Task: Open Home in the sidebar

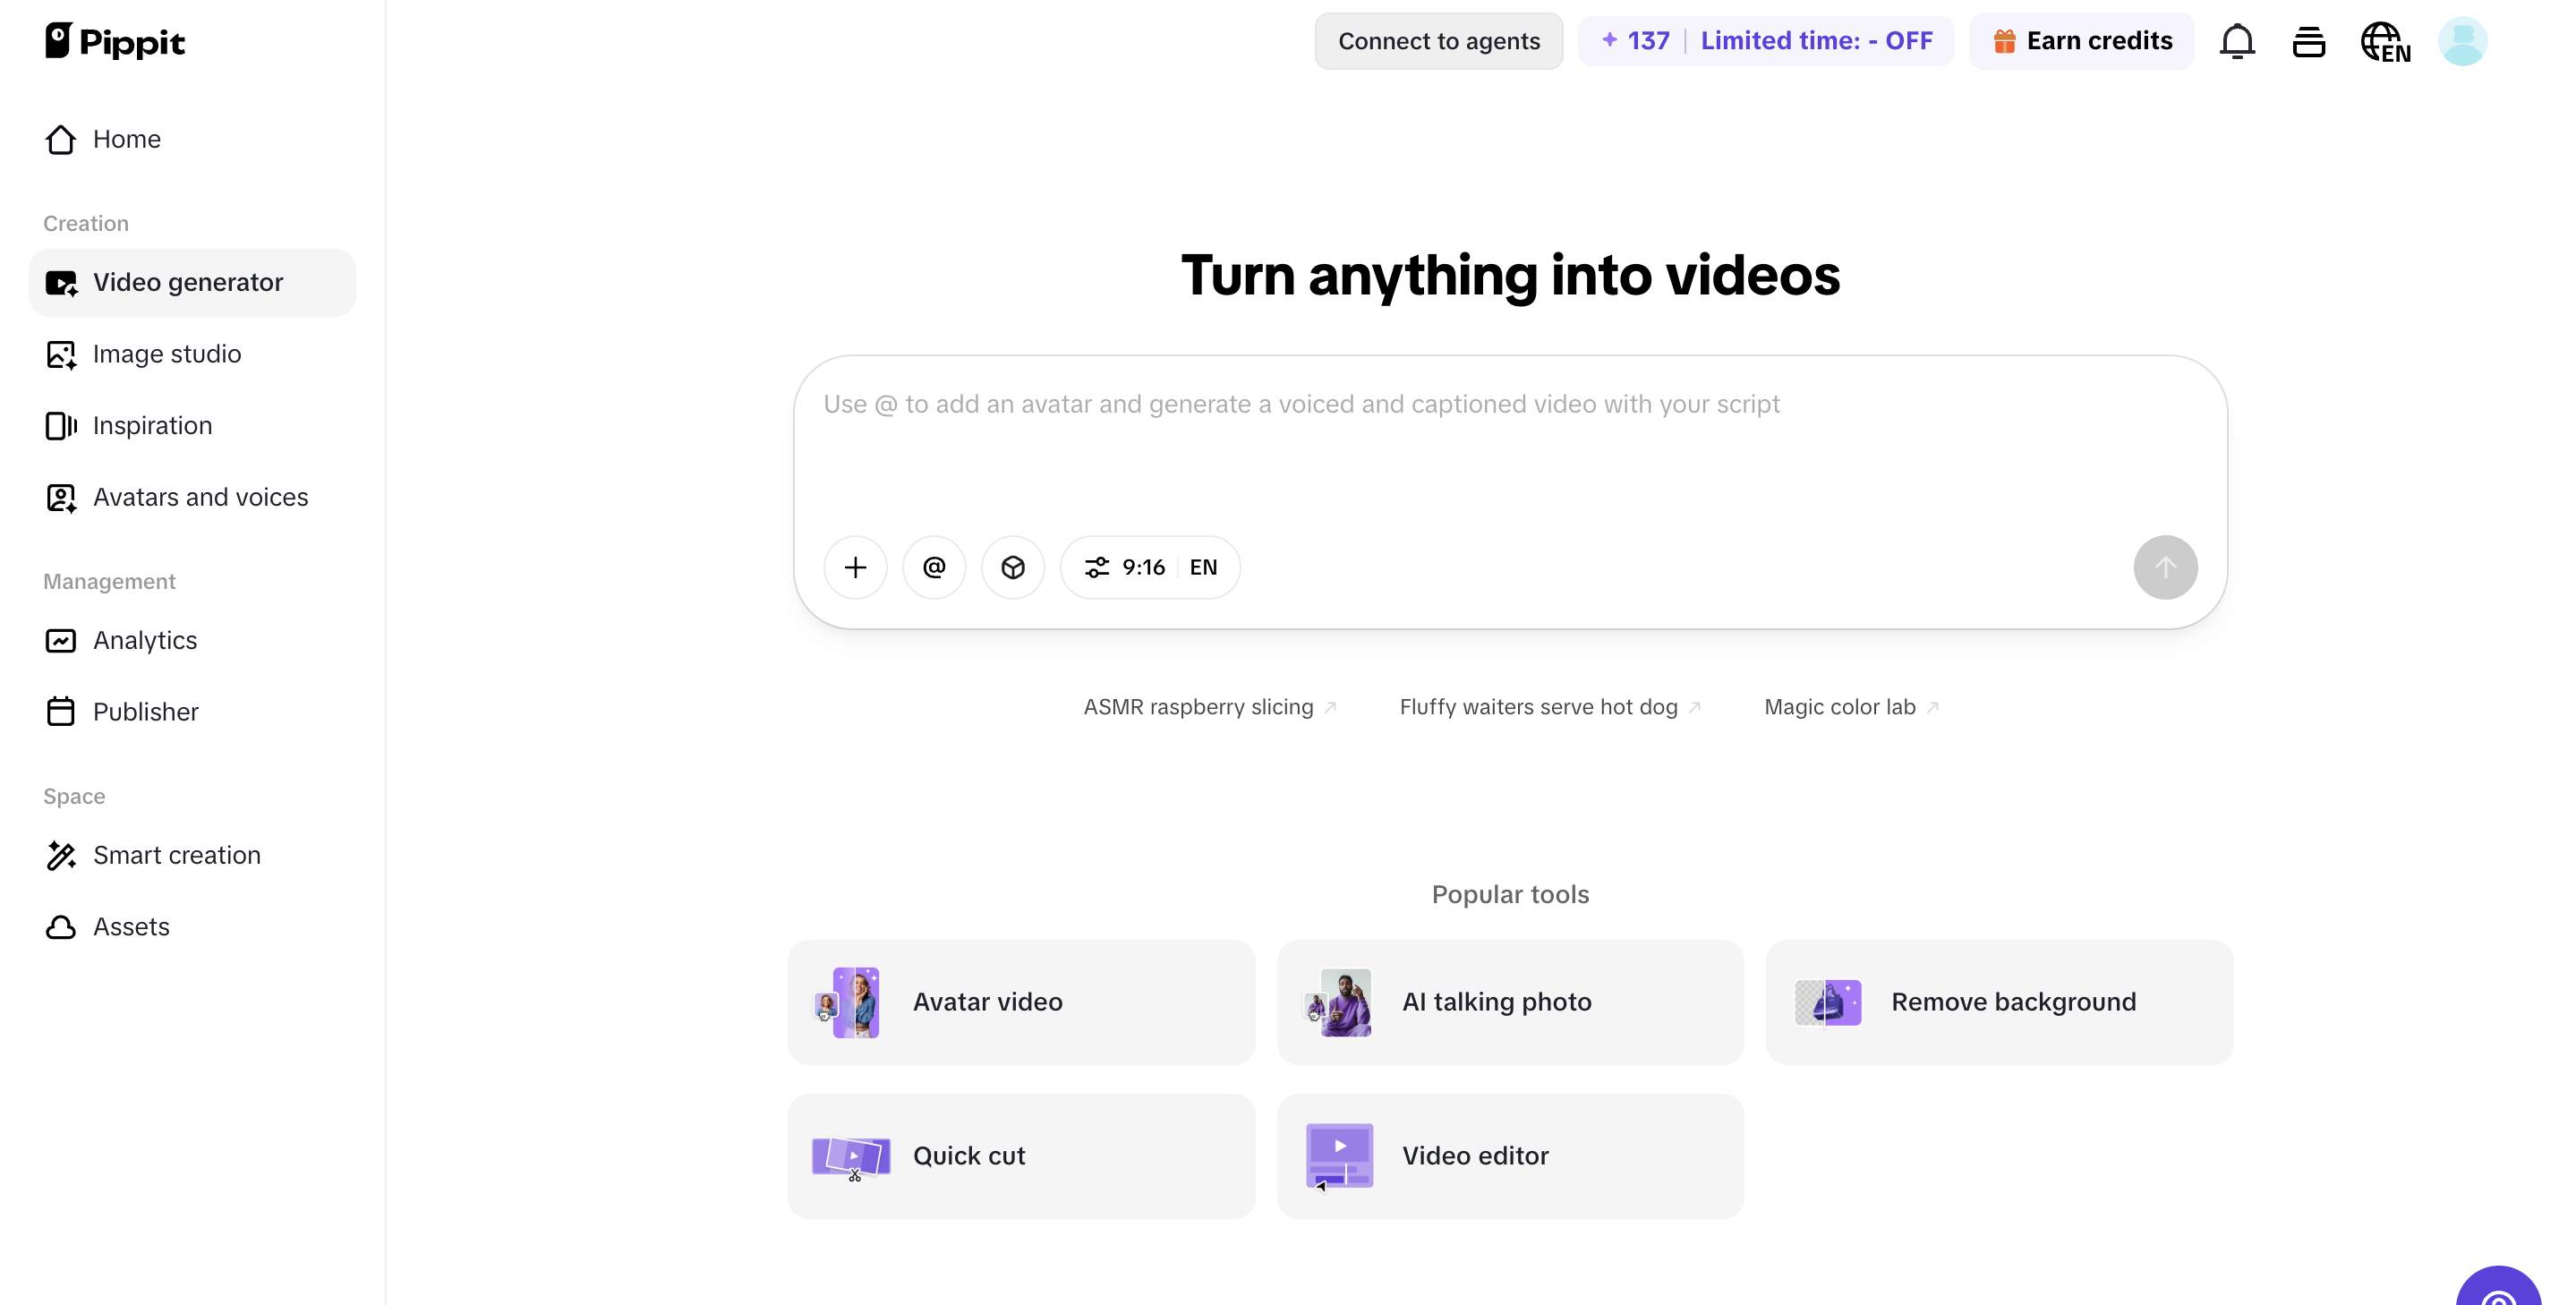Action: tap(192, 139)
